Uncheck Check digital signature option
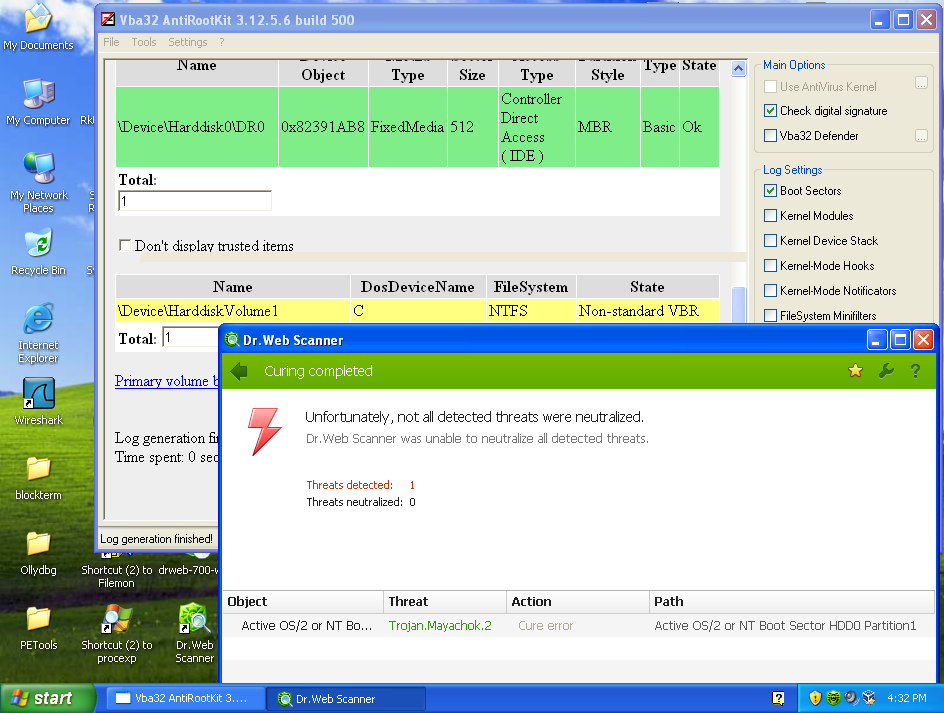The width and height of the screenshot is (944, 713). point(770,111)
